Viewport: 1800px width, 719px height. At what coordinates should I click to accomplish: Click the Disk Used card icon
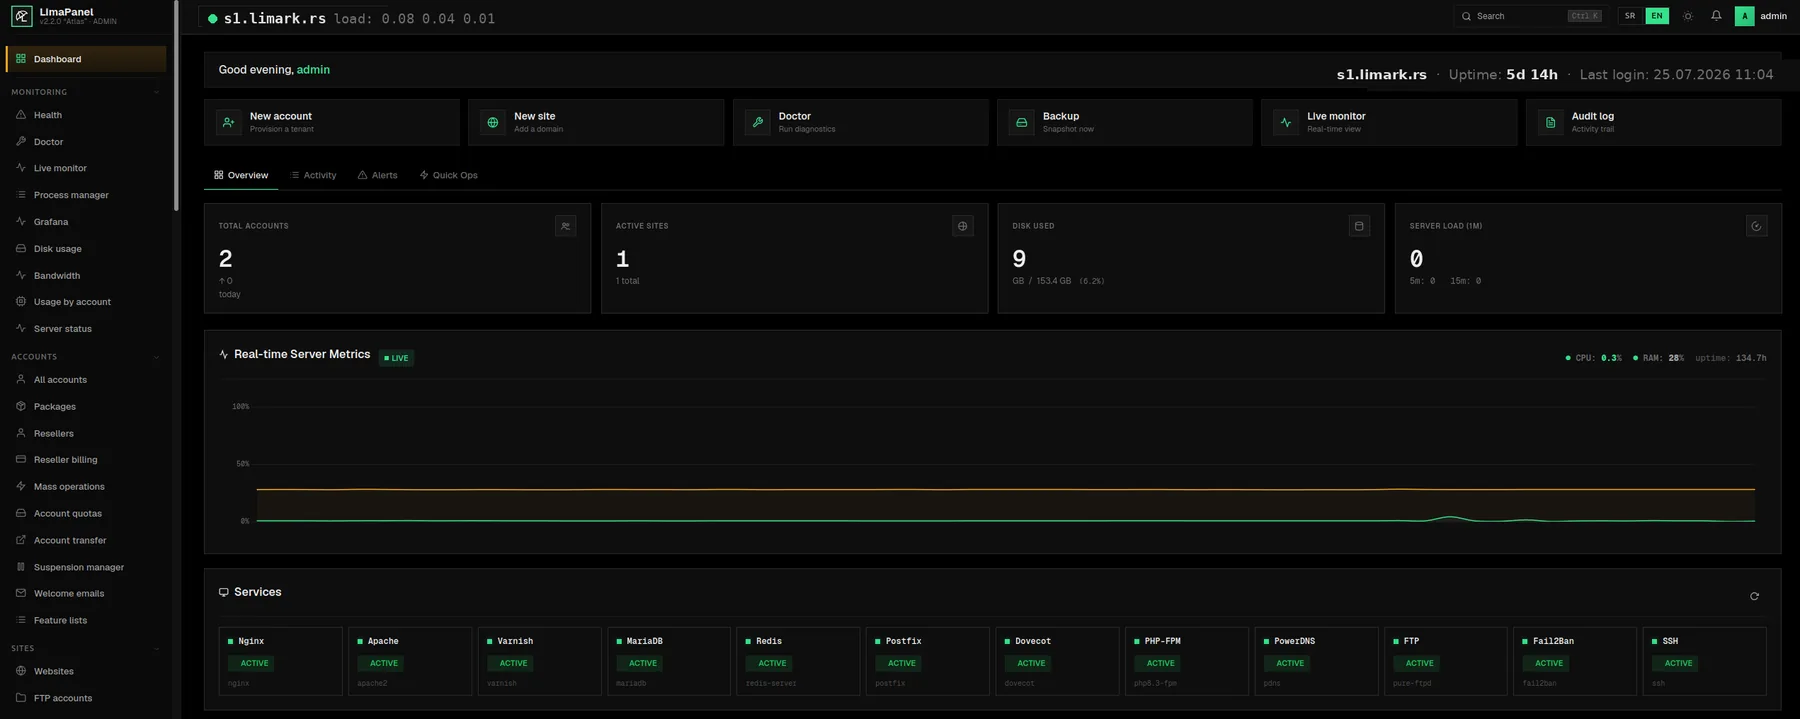(1359, 226)
